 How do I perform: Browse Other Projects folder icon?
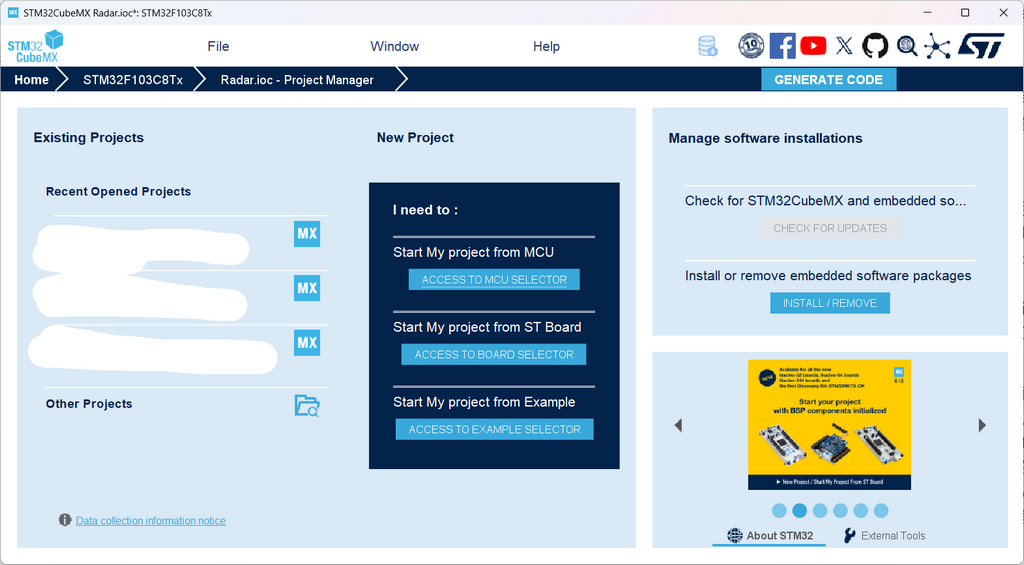pyautogui.click(x=307, y=406)
